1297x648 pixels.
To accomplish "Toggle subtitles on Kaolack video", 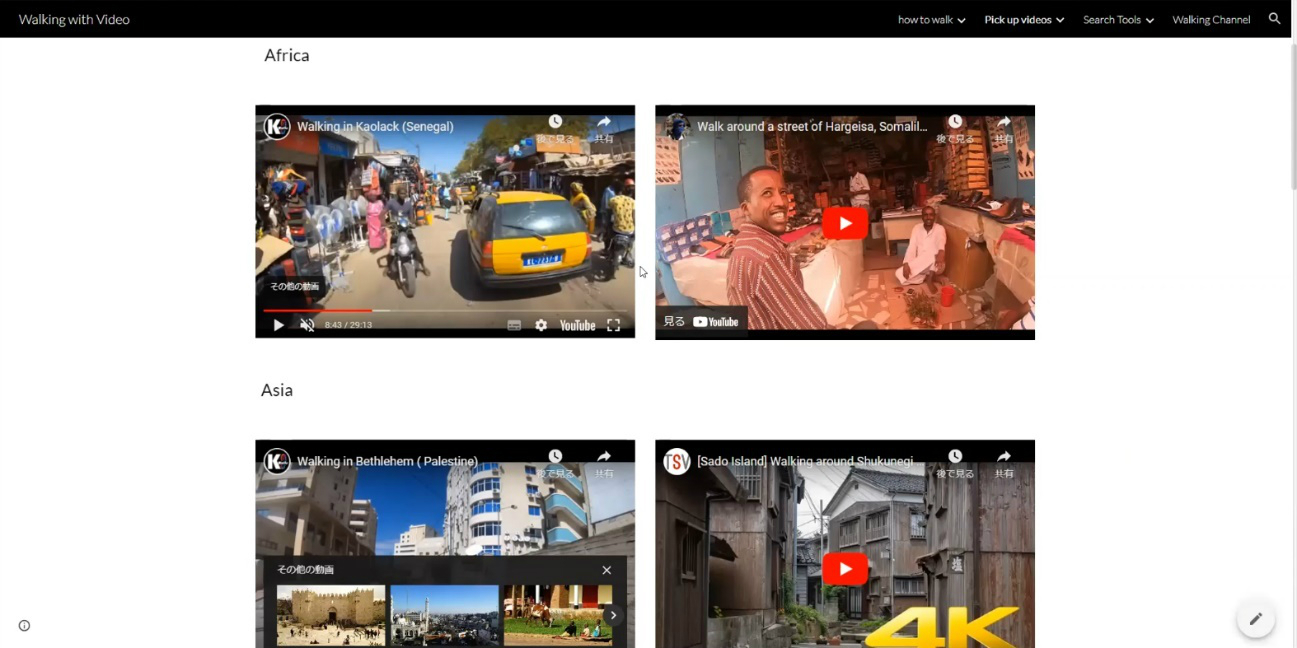I will (514, 325).
